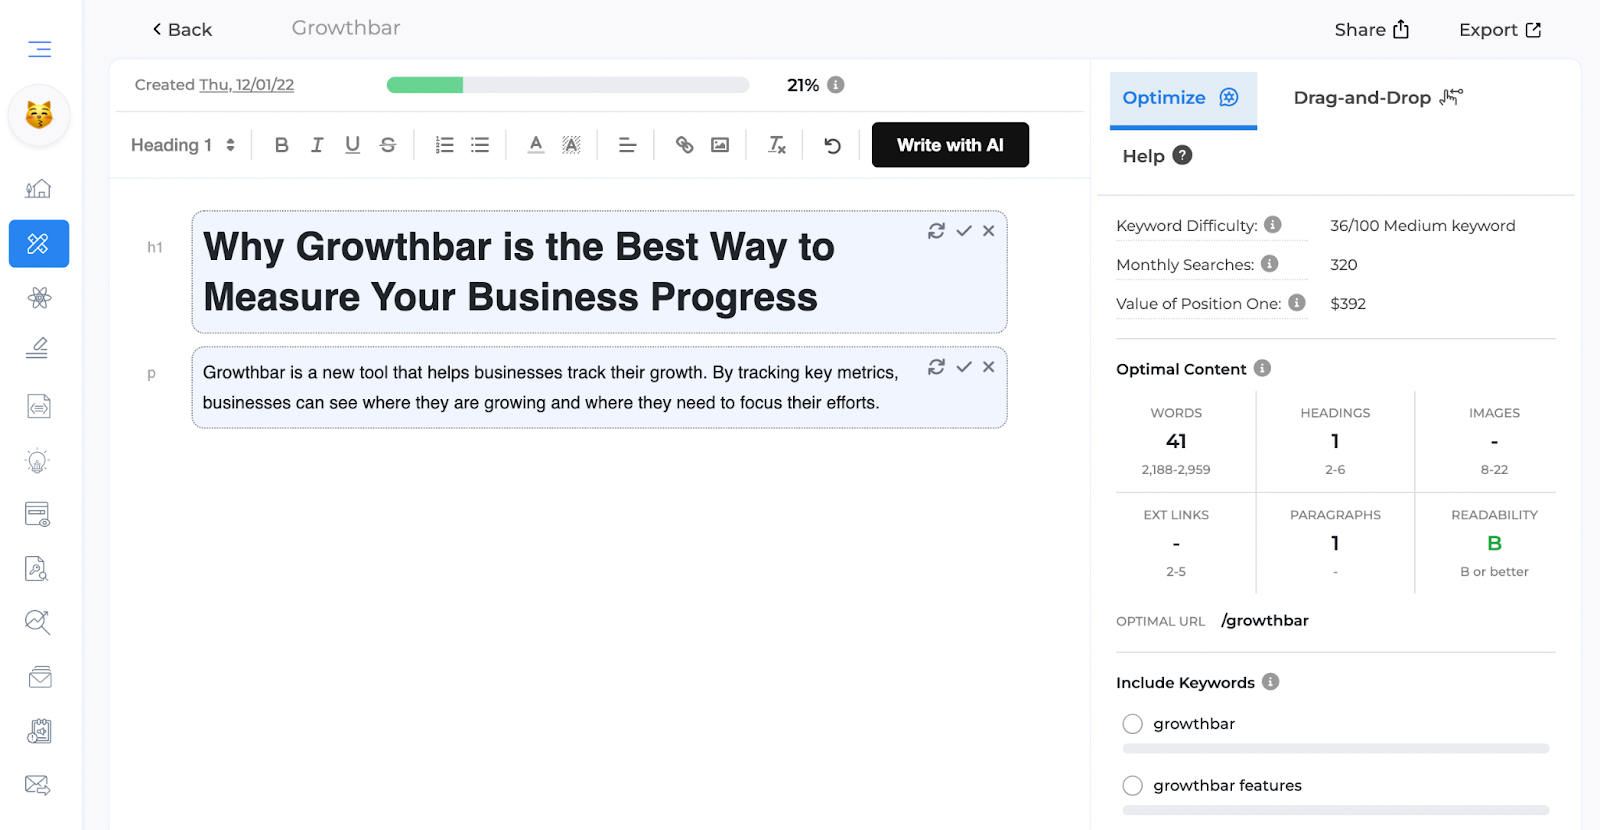1600x830 pixels.
Task: Open the text alignment dropdown
Action: pos(627,145)
